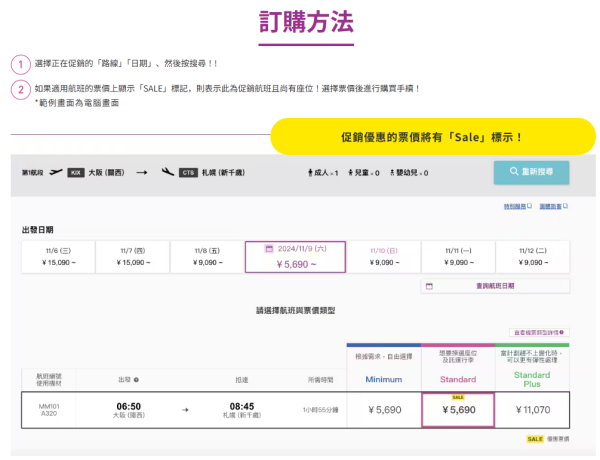Select the 11/11 (一) ¥9,090 date
600x460 pixels.
click(458, 257)
